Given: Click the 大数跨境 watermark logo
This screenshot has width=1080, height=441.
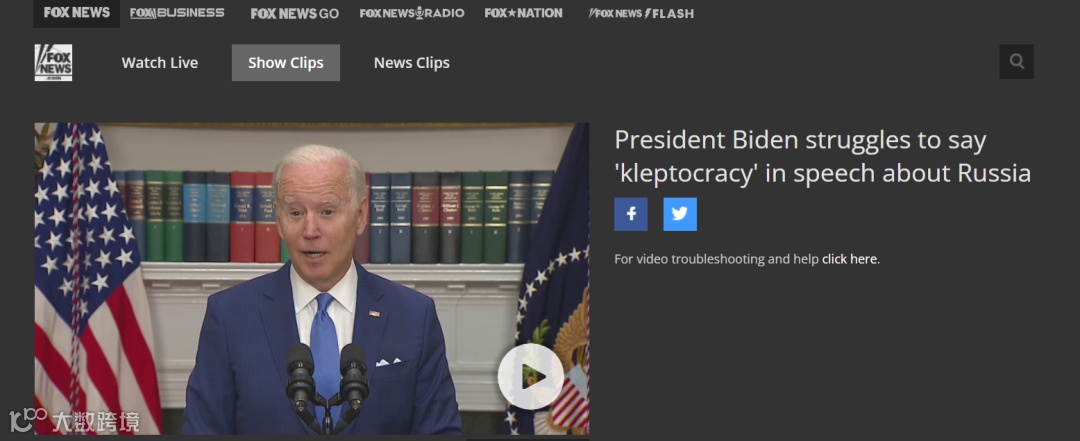Looking at the screenshot, I should [74, 420].
